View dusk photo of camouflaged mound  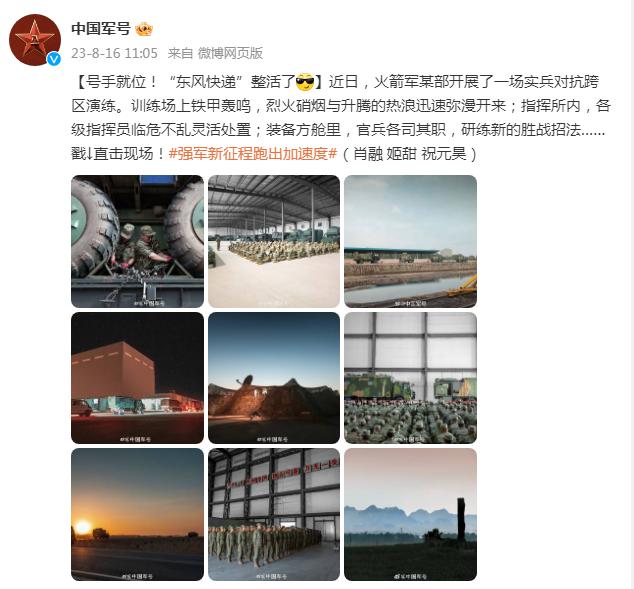[274, 378]
